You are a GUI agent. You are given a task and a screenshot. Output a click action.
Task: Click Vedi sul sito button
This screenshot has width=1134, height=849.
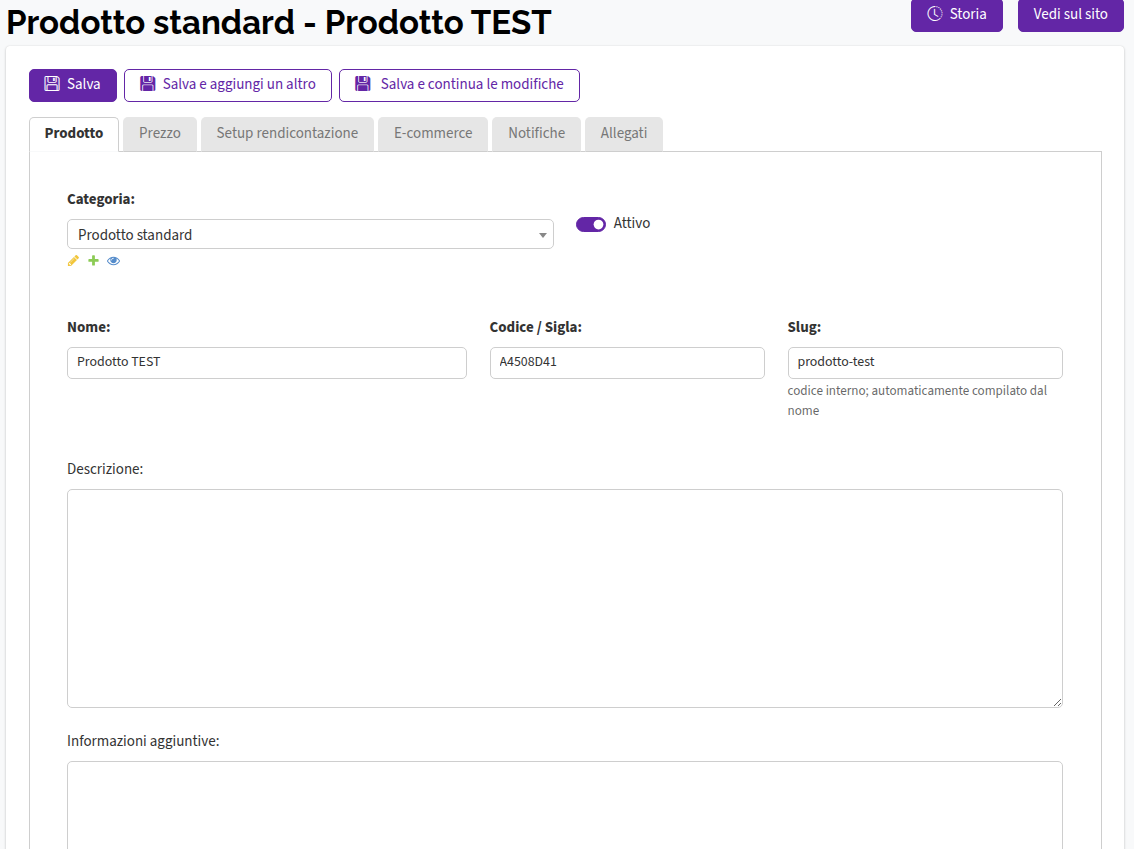click(x=1070, y=15)
